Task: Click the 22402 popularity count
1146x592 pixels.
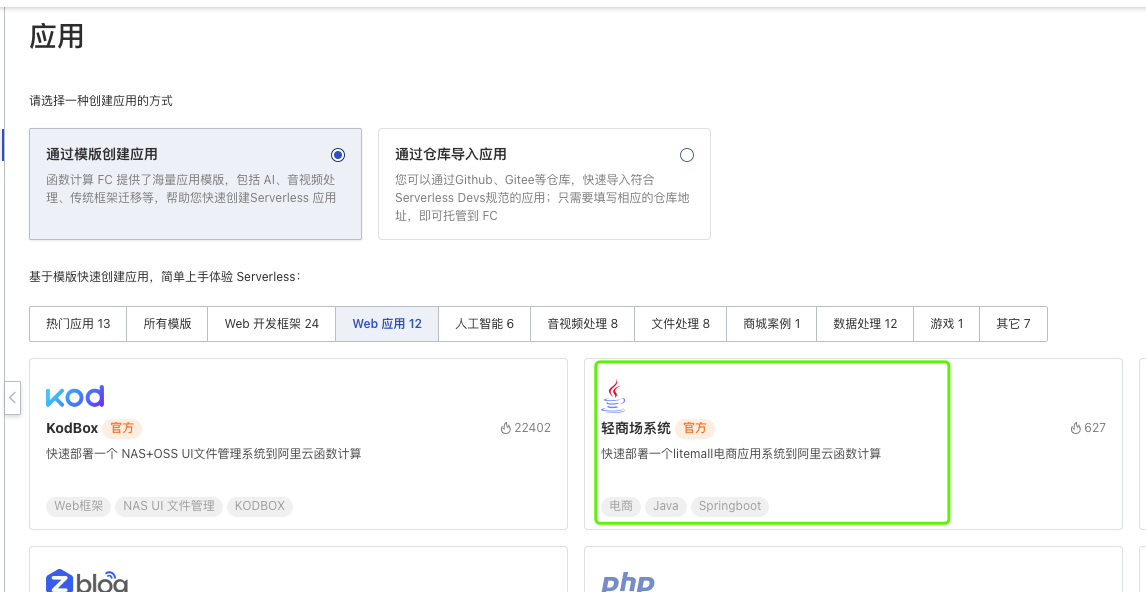Action: [x=533, y=428]
